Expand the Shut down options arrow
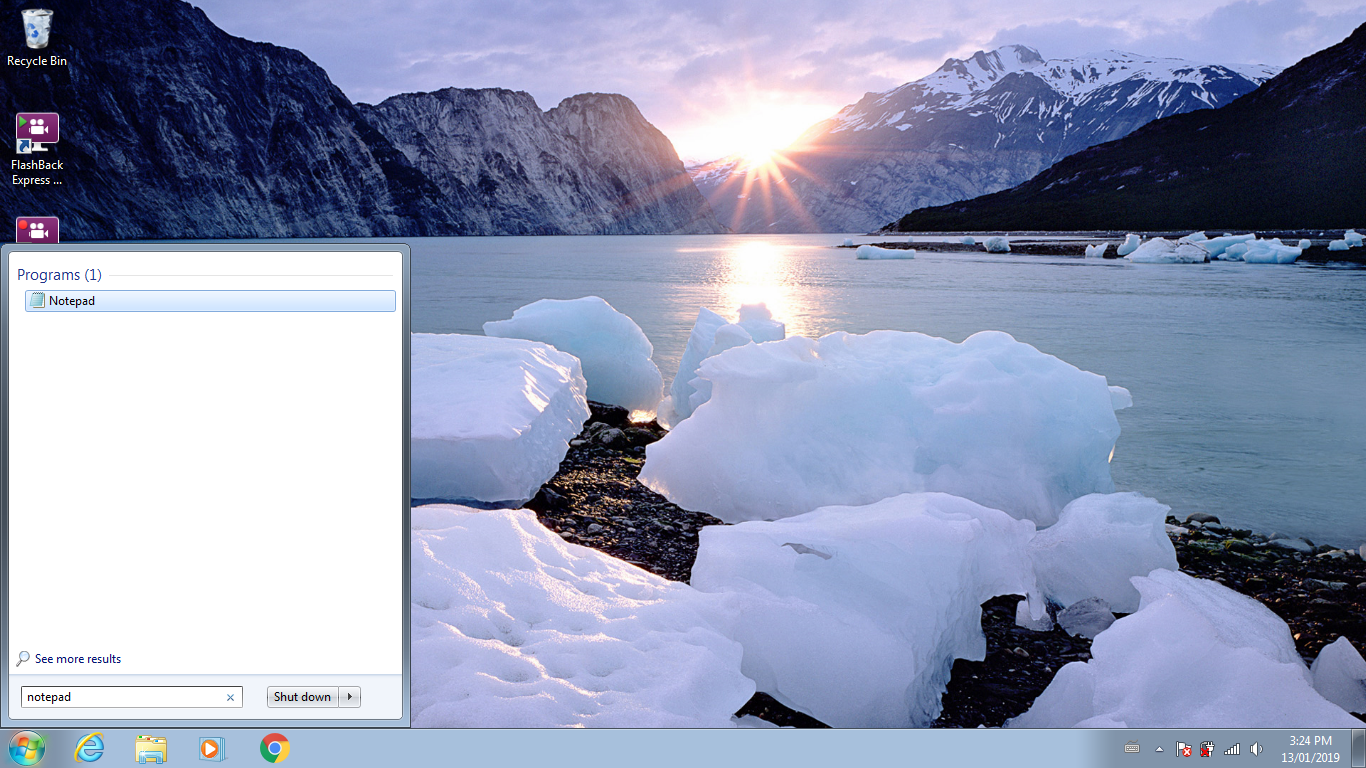Image resolution: width=1366 pixels, height=768 pixels. [x=350, y=697]
